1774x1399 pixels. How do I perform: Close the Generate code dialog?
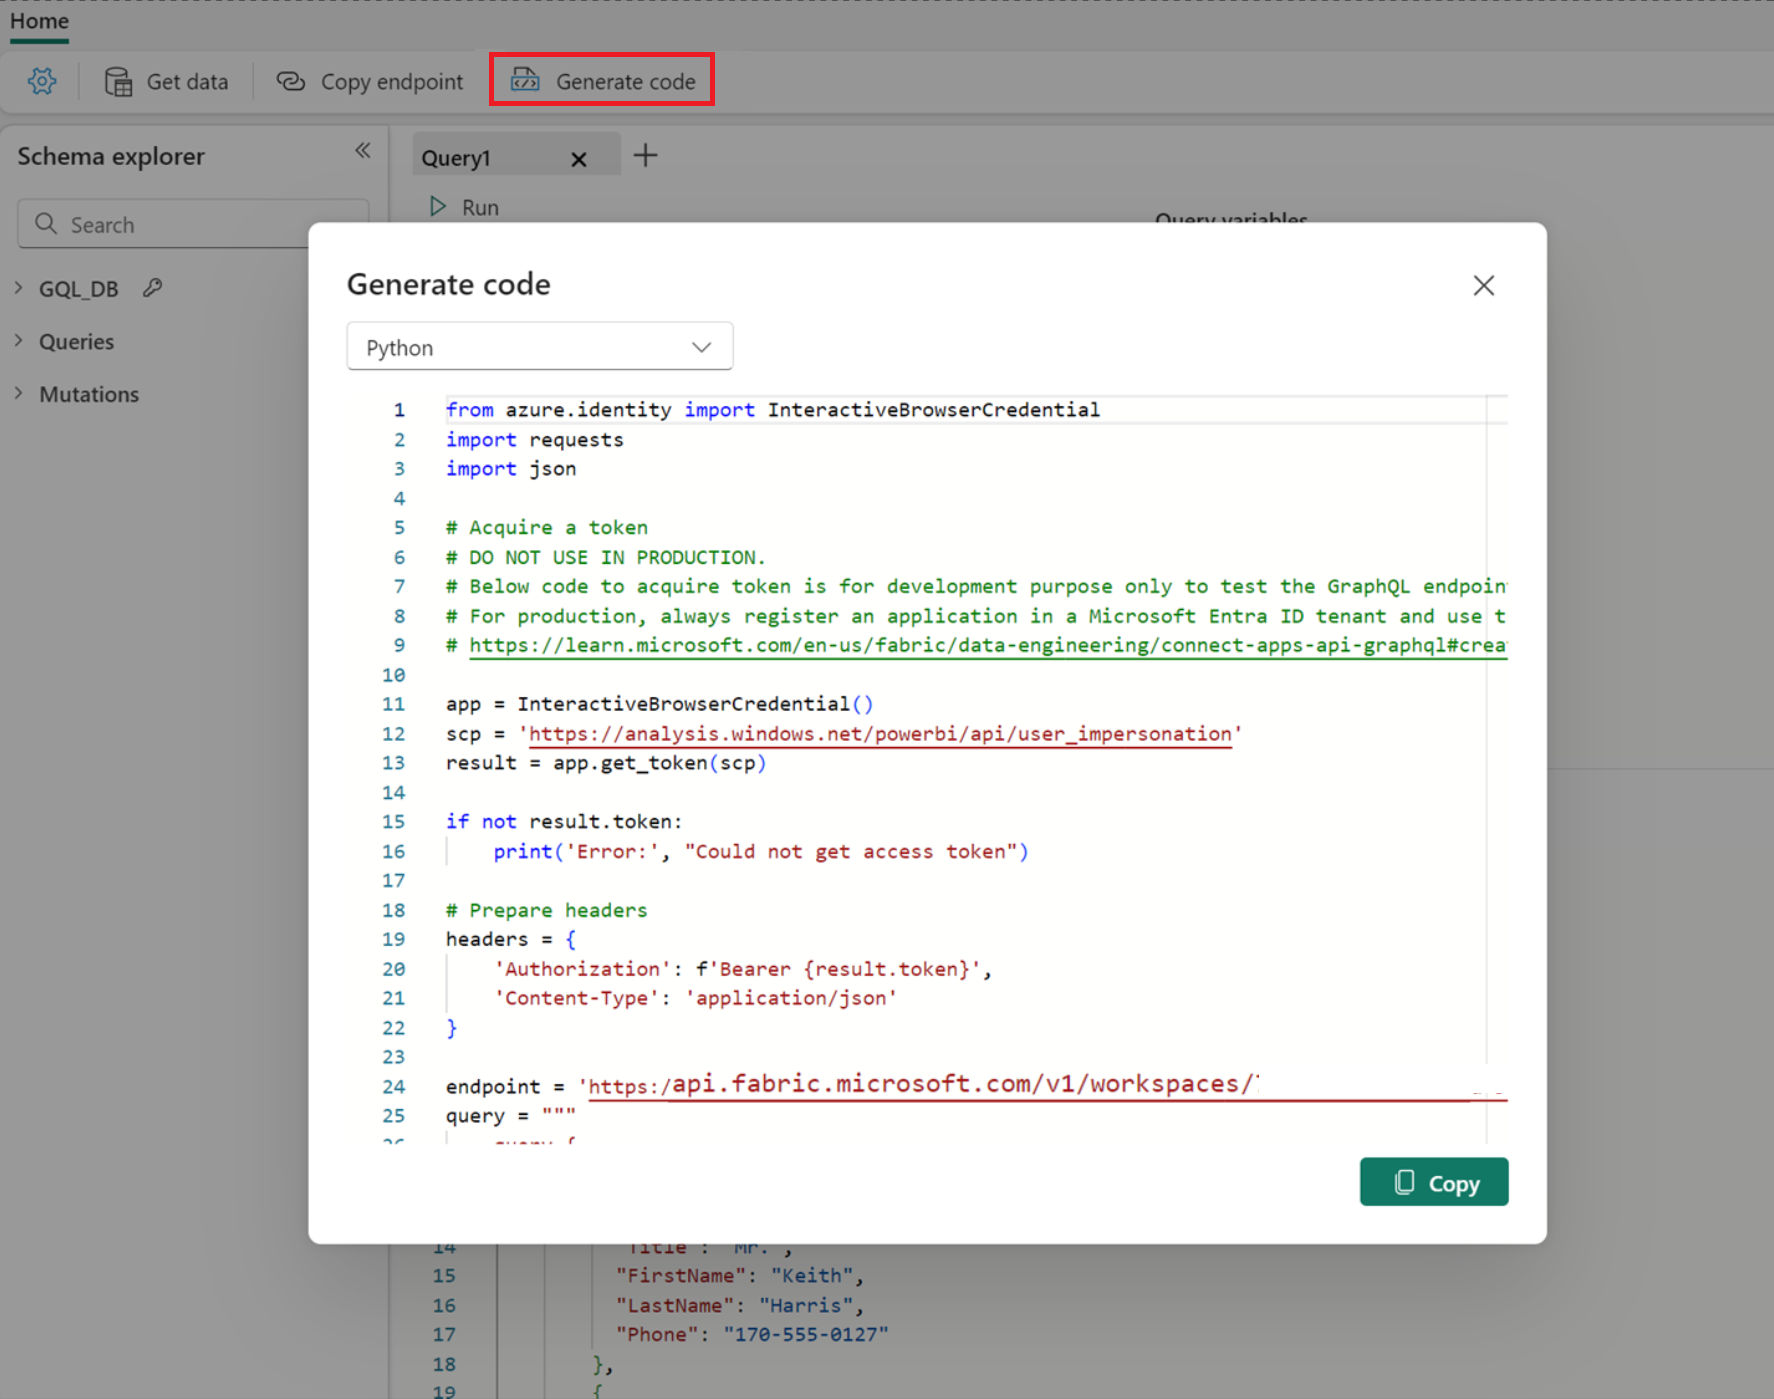[1483, 286]
